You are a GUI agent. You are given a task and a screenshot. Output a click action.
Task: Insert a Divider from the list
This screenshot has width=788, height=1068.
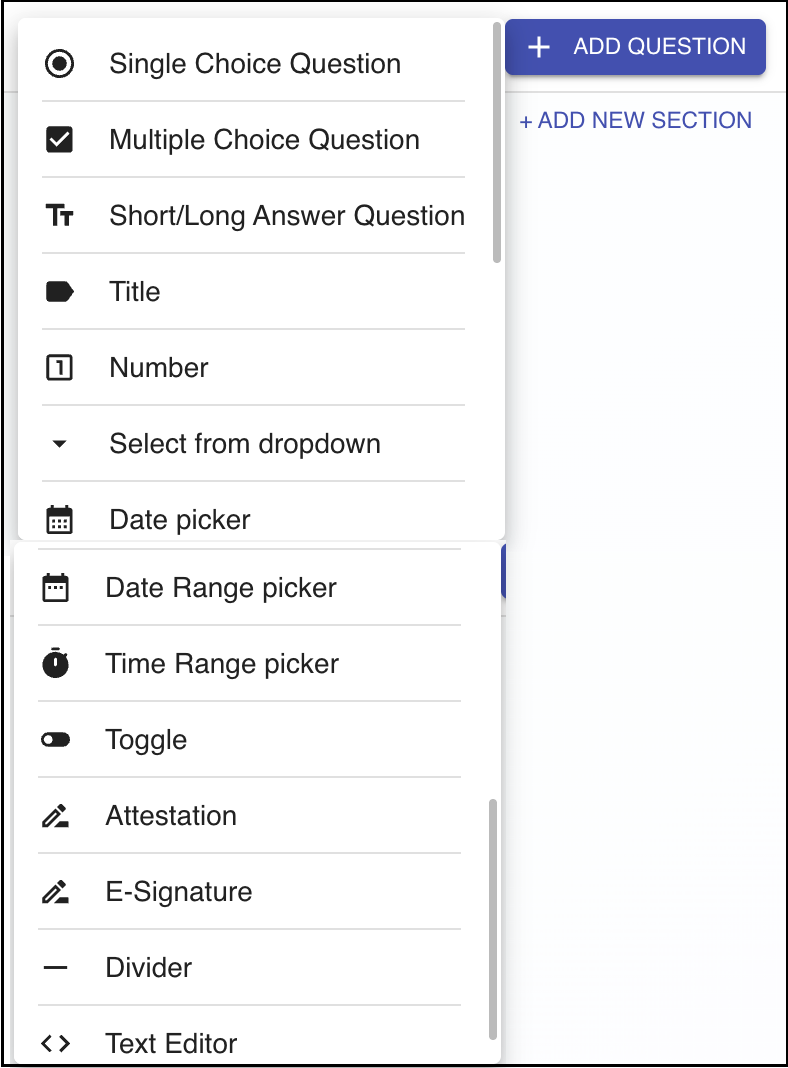[x=149, y=968]
